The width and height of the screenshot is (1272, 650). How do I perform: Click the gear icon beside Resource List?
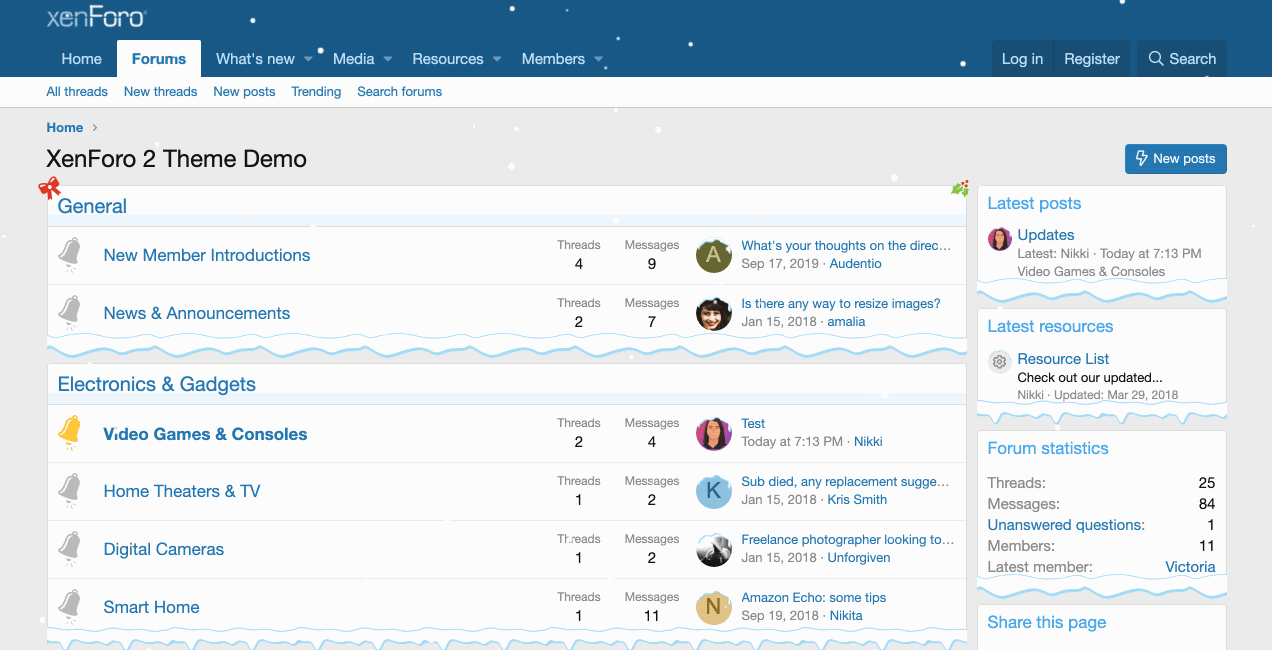(x=999, y=362)
